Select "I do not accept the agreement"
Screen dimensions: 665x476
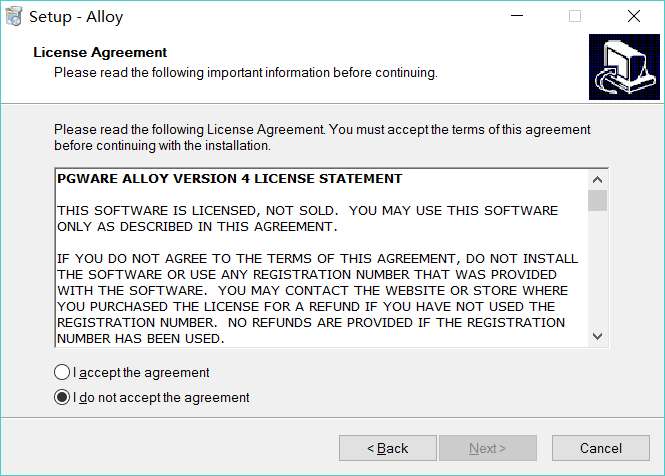[152, 398]
